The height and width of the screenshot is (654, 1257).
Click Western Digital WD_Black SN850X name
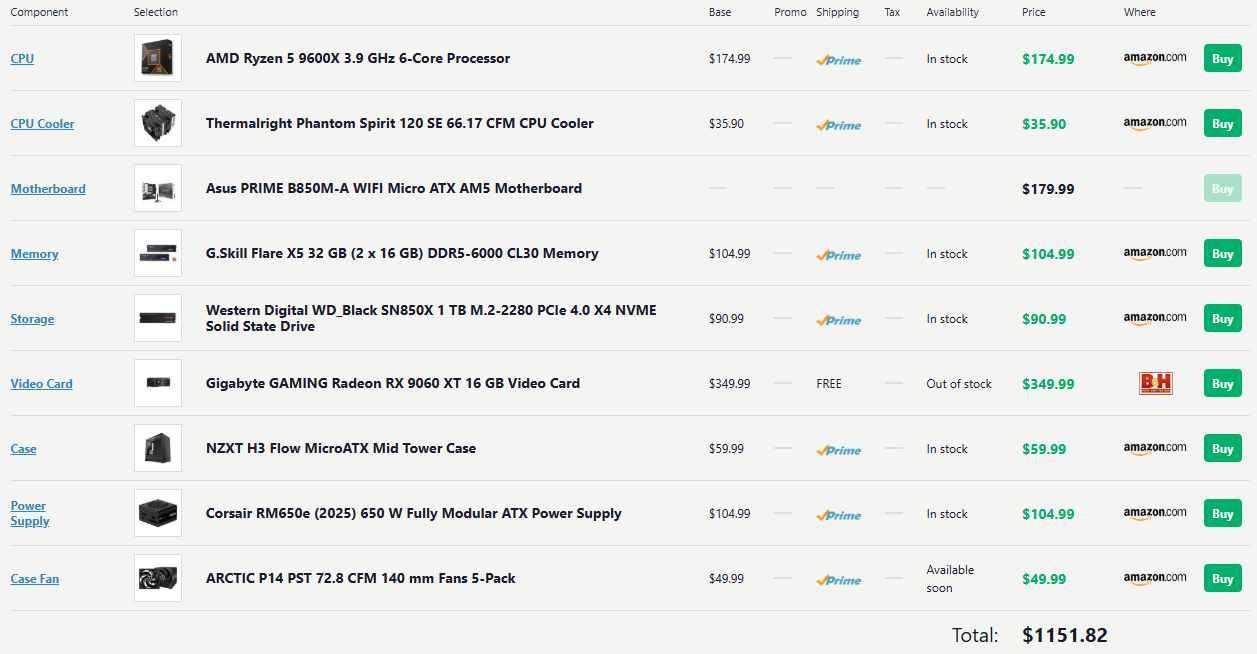click(x=431, y=318)
